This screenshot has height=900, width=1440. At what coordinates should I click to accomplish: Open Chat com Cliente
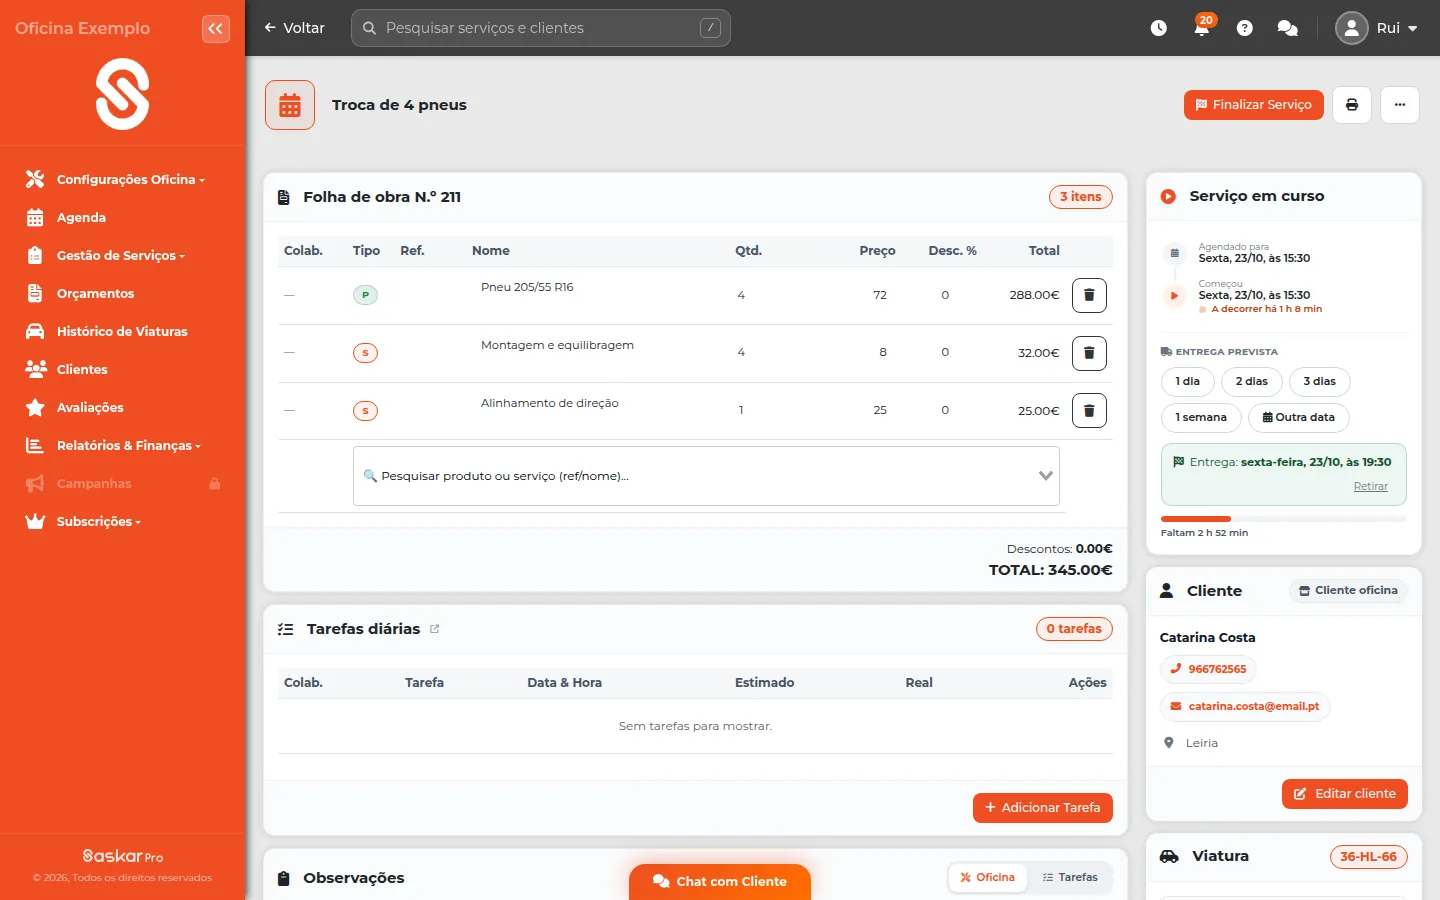coord(720,881)
